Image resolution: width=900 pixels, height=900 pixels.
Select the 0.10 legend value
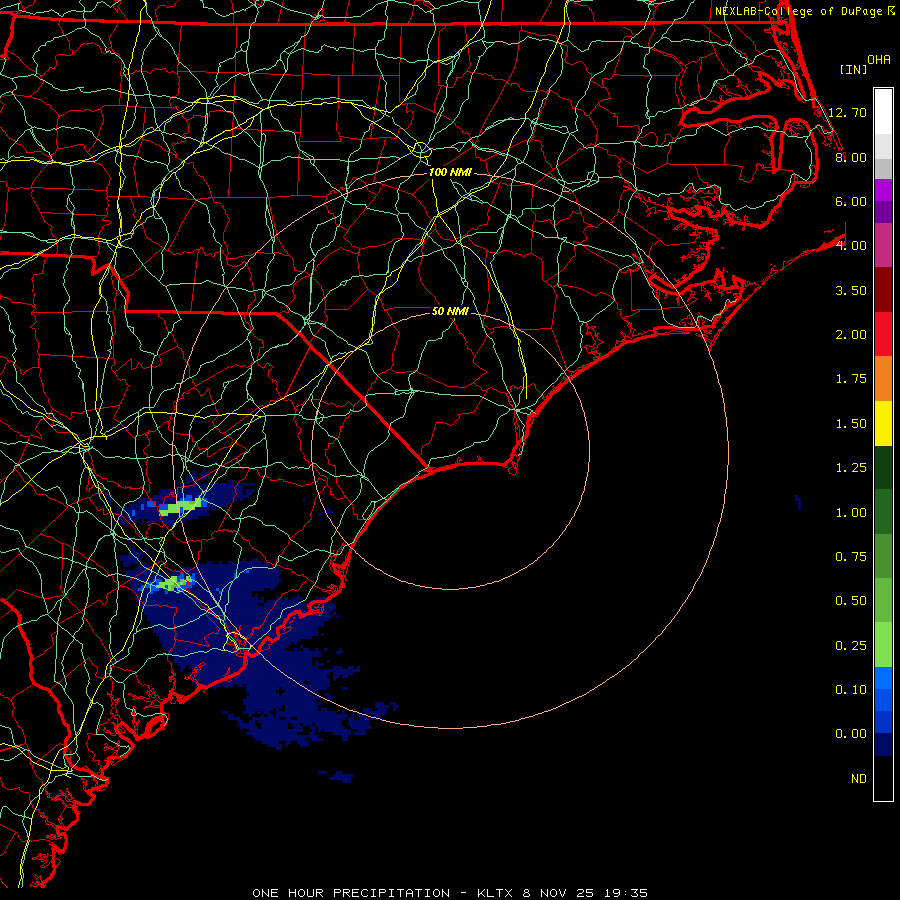[851, 690]
